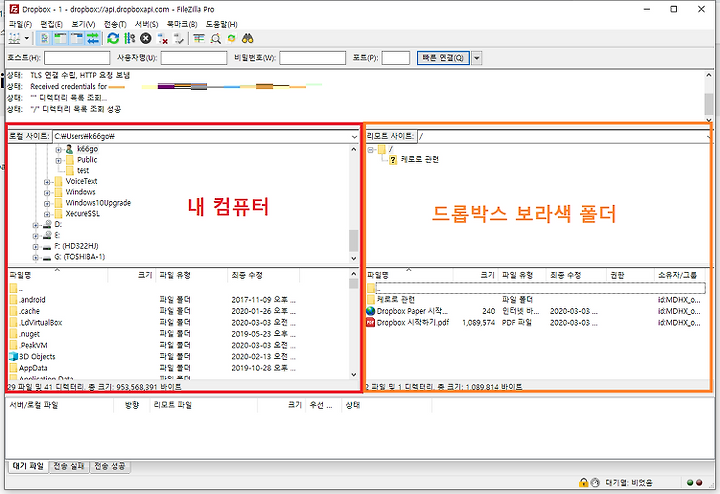Toggle the message log display
This screenshot has width=720, height=494.
[45, 39]
